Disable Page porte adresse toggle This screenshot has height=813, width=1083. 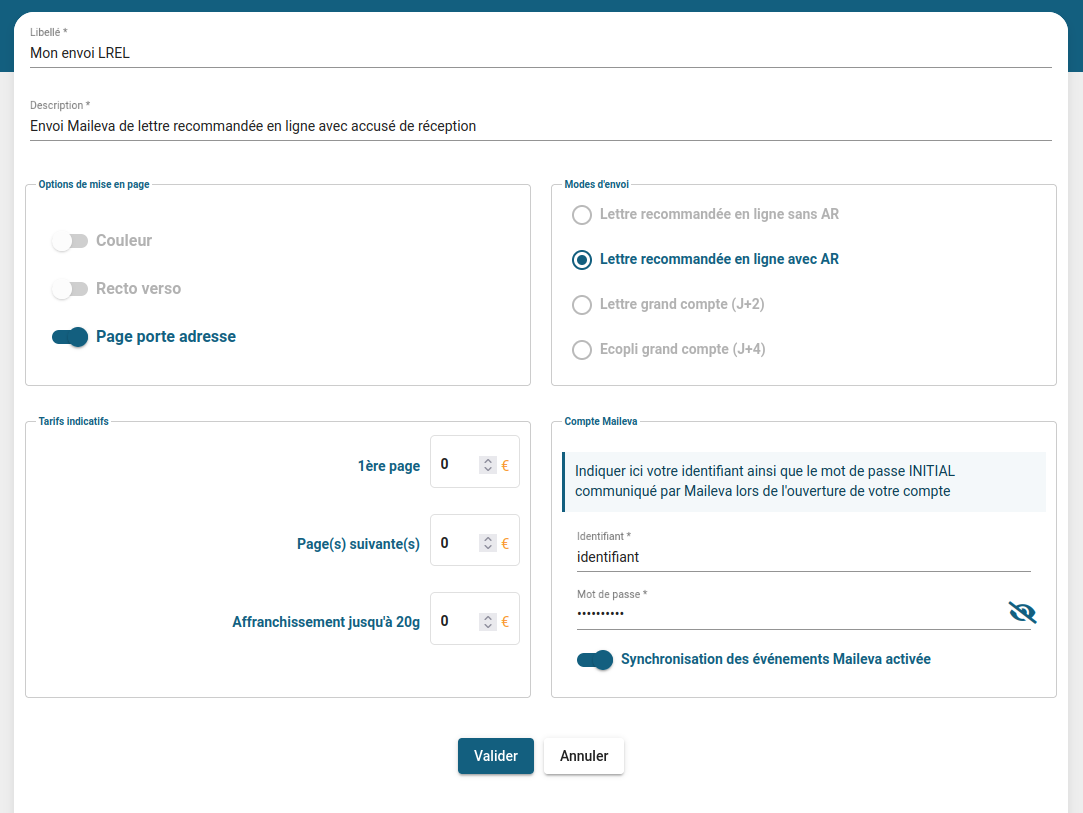pos(70,337)
